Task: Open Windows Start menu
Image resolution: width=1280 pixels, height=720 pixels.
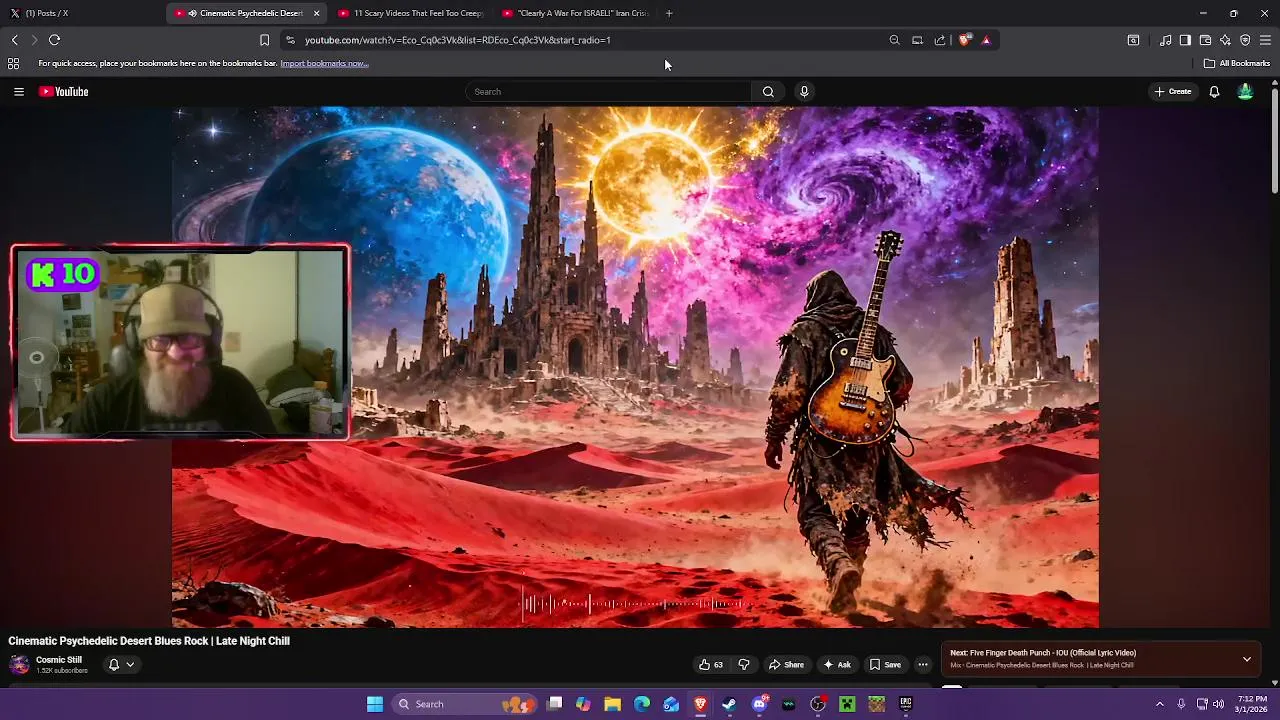Action: pos(375,704)
